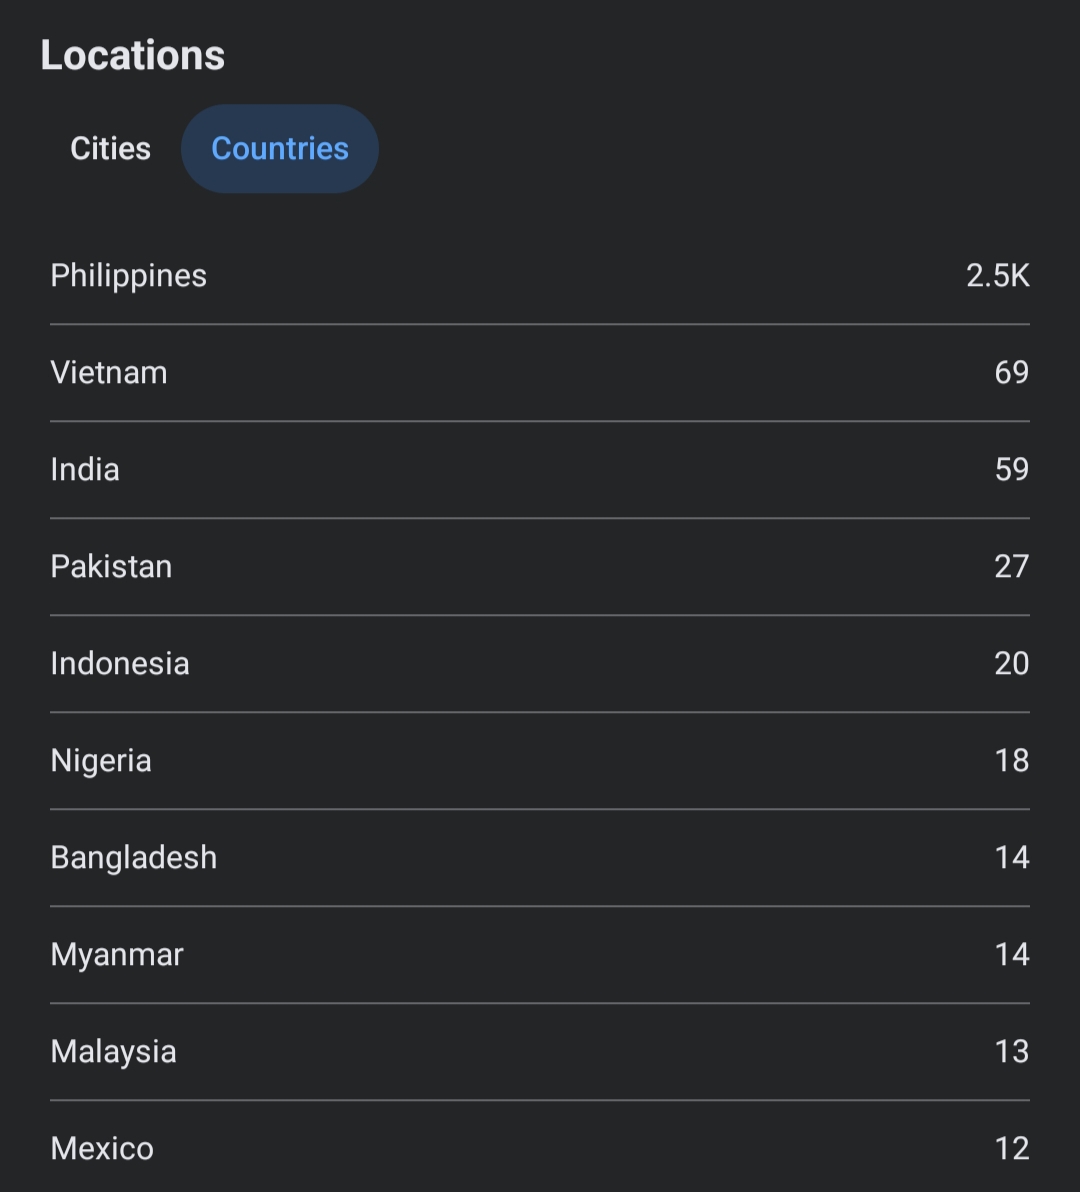Click the Locations heading
Screen dimensions: 1080x1192
point(133,55)
